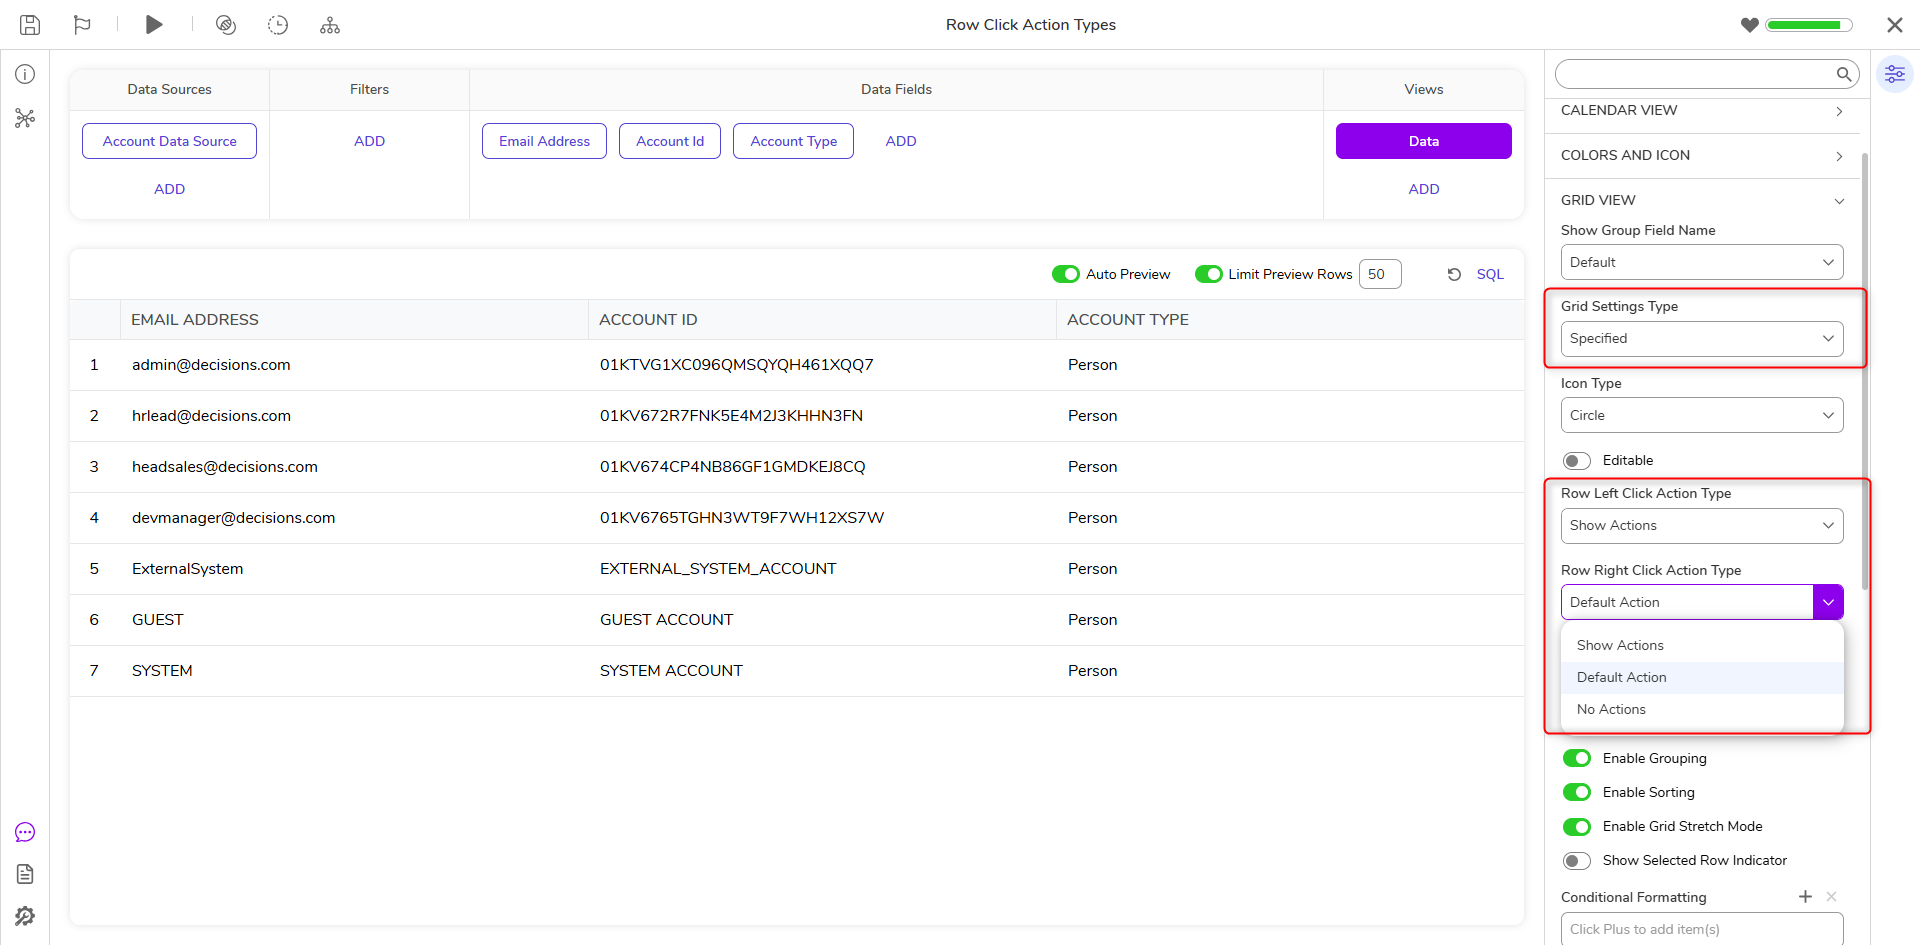Turn off Enable Grid Stretch Mode
Image resolution: width=1920 pixels, height=945 pixels.
tap(1577, 826)
